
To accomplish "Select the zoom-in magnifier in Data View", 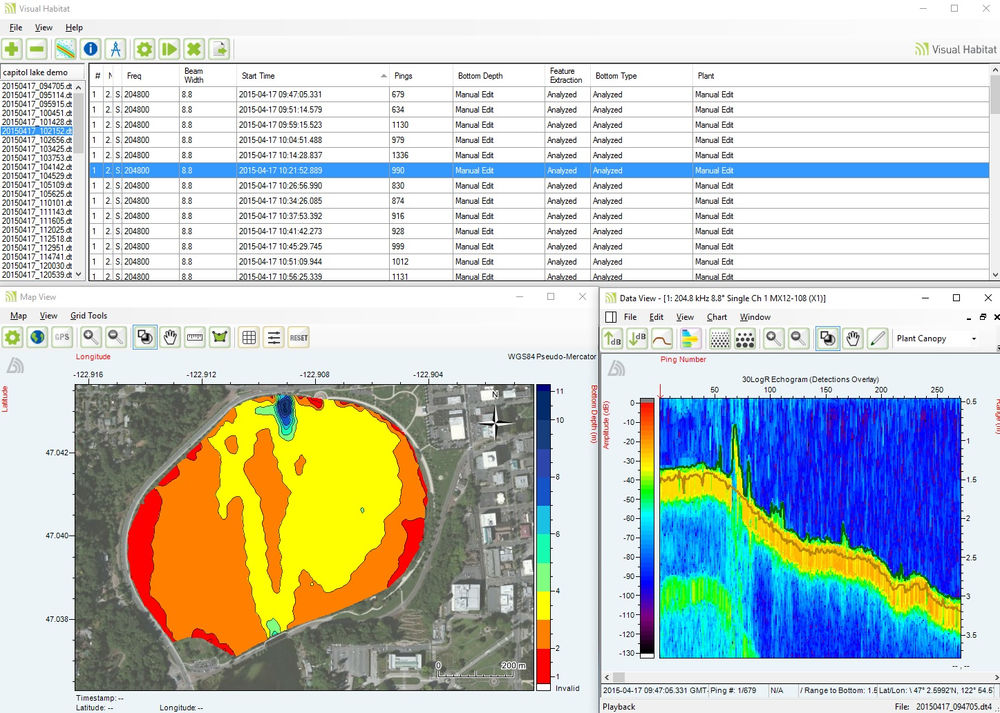I will pyautogui.click(x=772, y=338).
